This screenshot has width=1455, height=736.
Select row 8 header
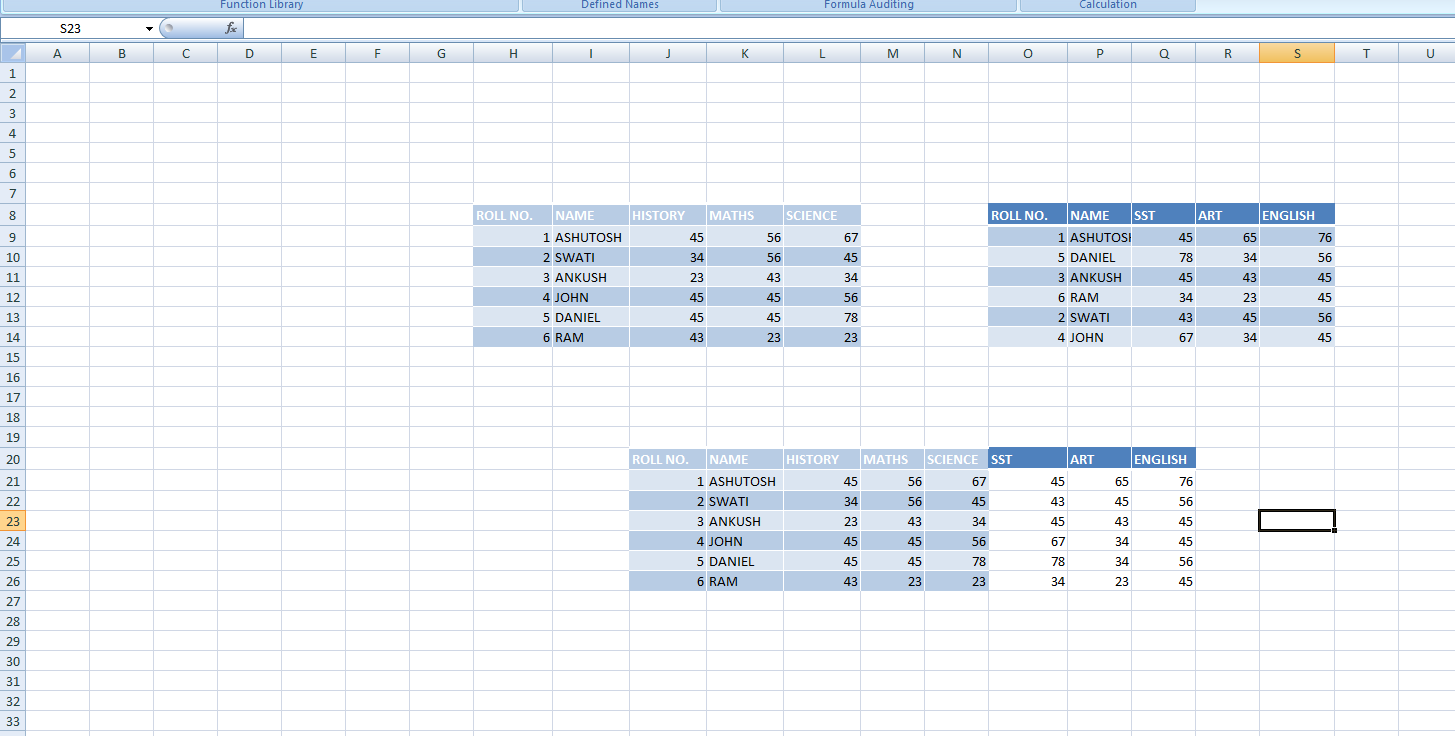12,215
